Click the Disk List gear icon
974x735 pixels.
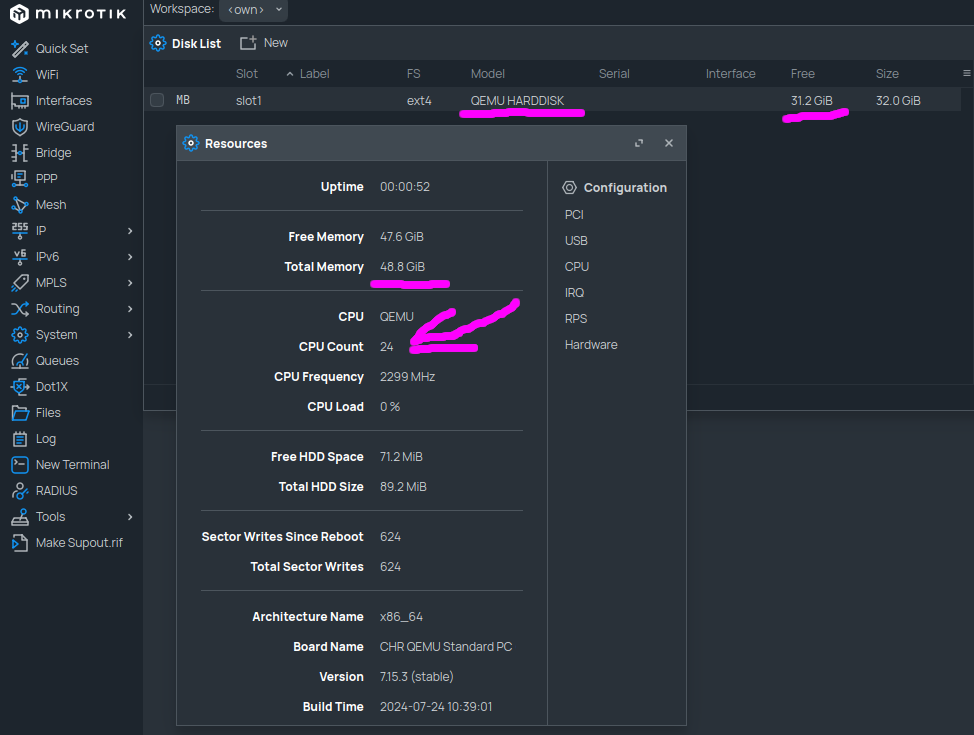click(x=158, y=43)
